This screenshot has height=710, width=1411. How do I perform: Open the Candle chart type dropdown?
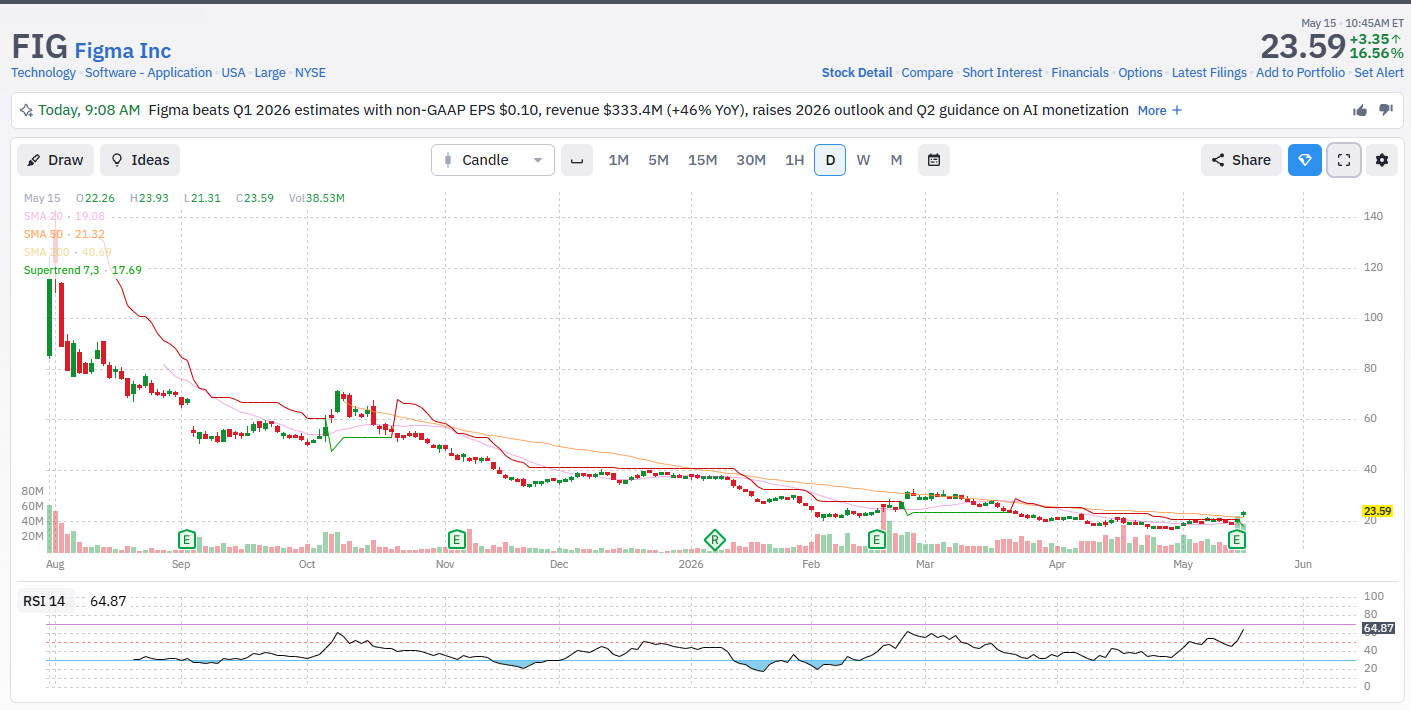coord(493,160)
